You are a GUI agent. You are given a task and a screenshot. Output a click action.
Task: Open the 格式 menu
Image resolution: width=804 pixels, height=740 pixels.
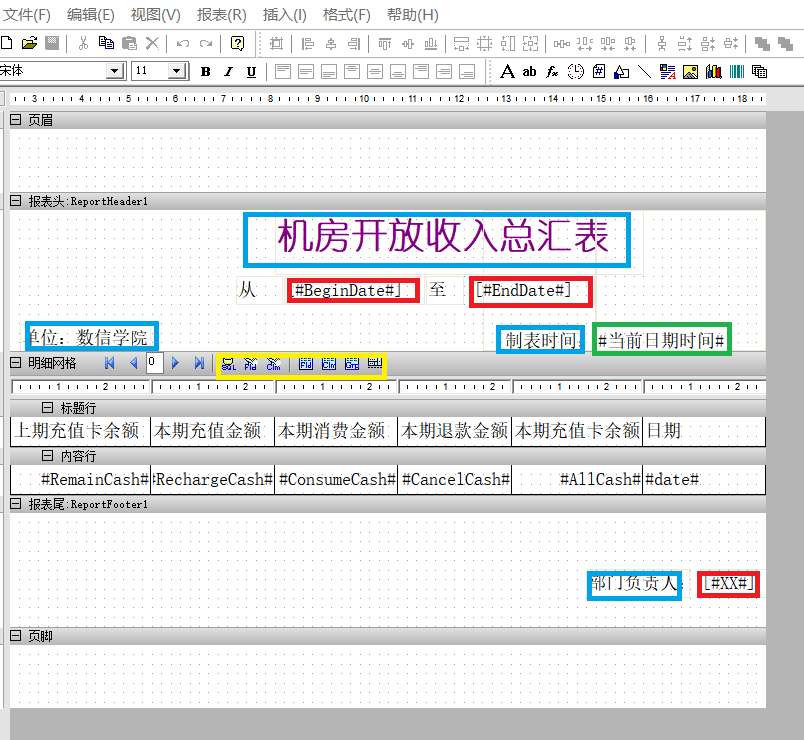345,15
